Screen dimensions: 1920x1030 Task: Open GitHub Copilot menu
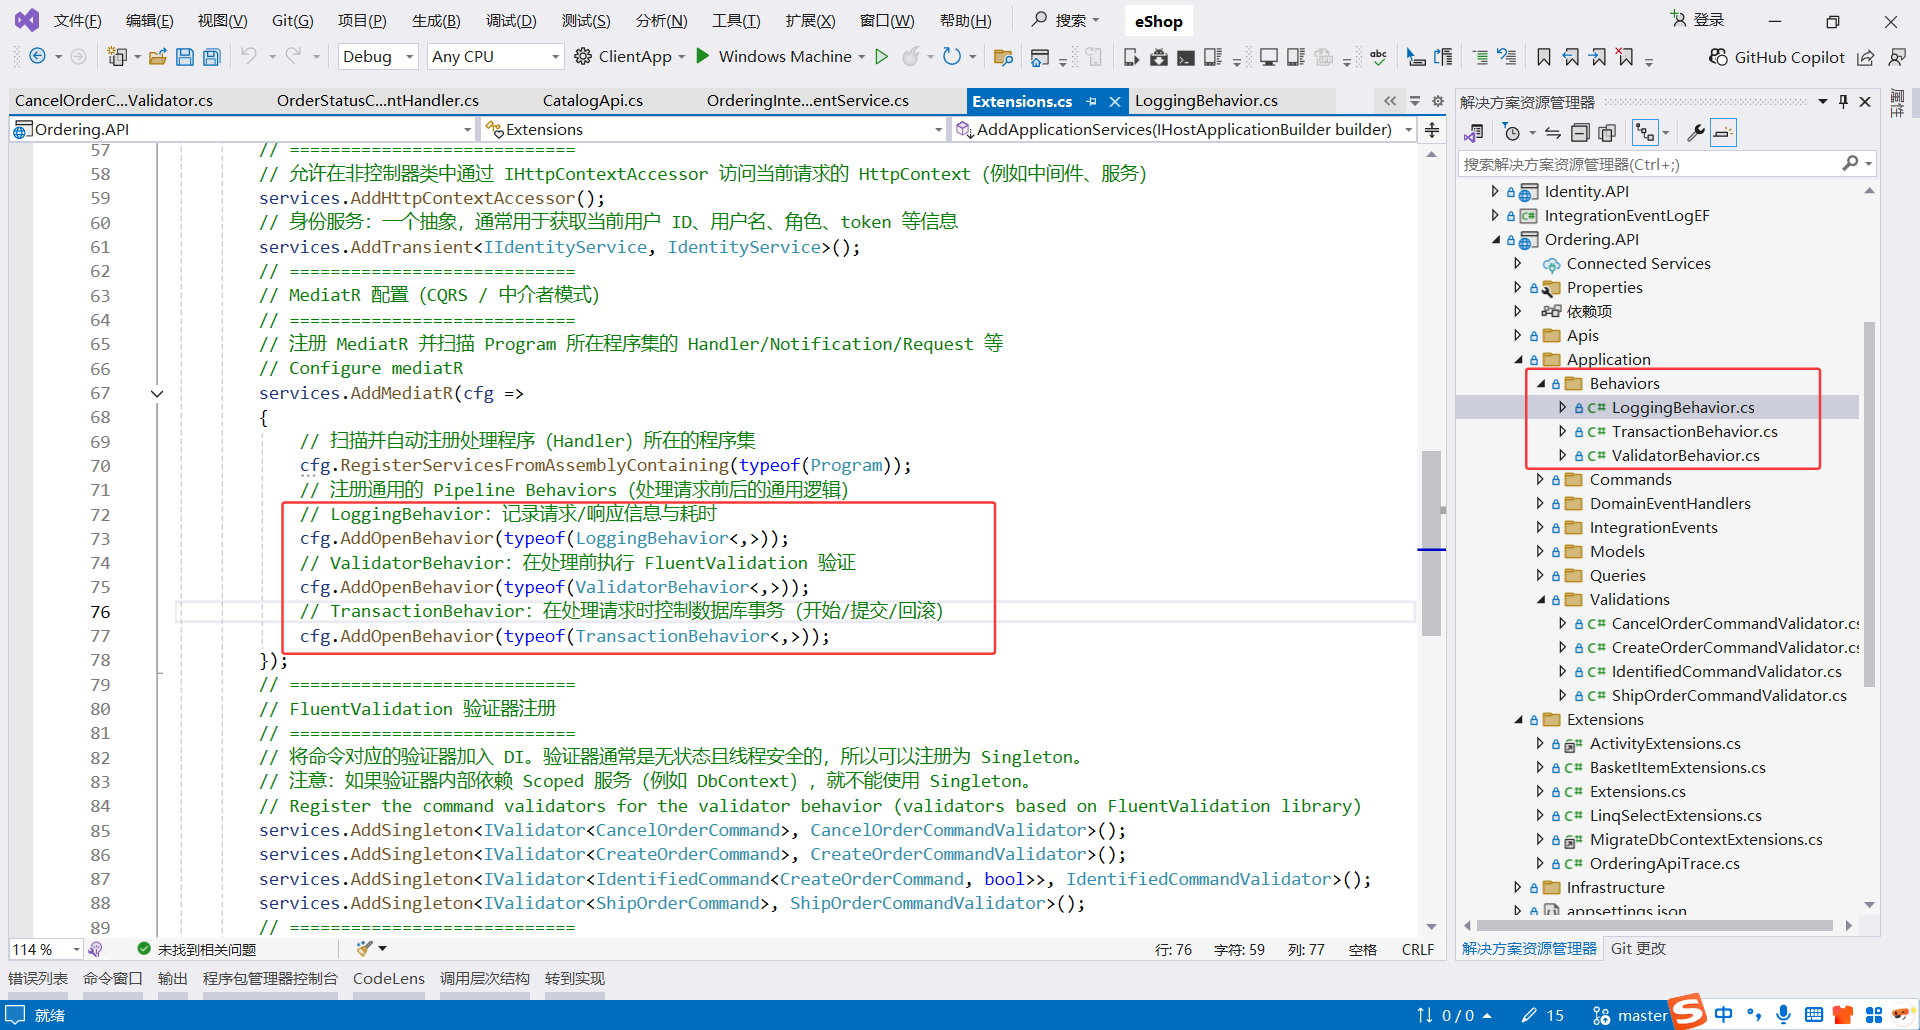tap(1777, 57)
